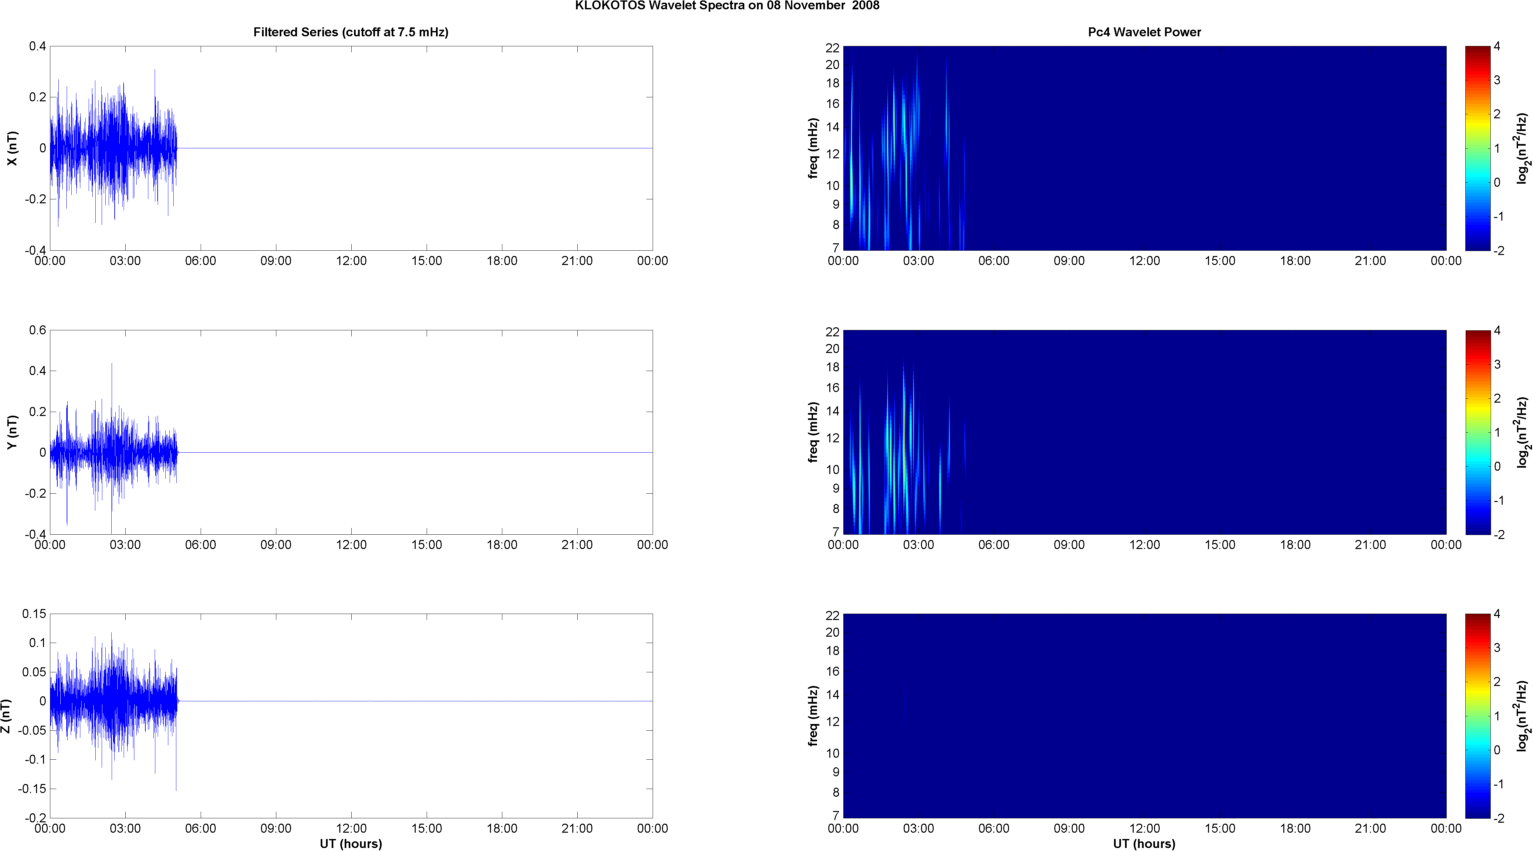Click the log2(nT²/Hz) label of the Y colorbar
The width and height of the screenshot is (1533, 851).
point(1523,432)
